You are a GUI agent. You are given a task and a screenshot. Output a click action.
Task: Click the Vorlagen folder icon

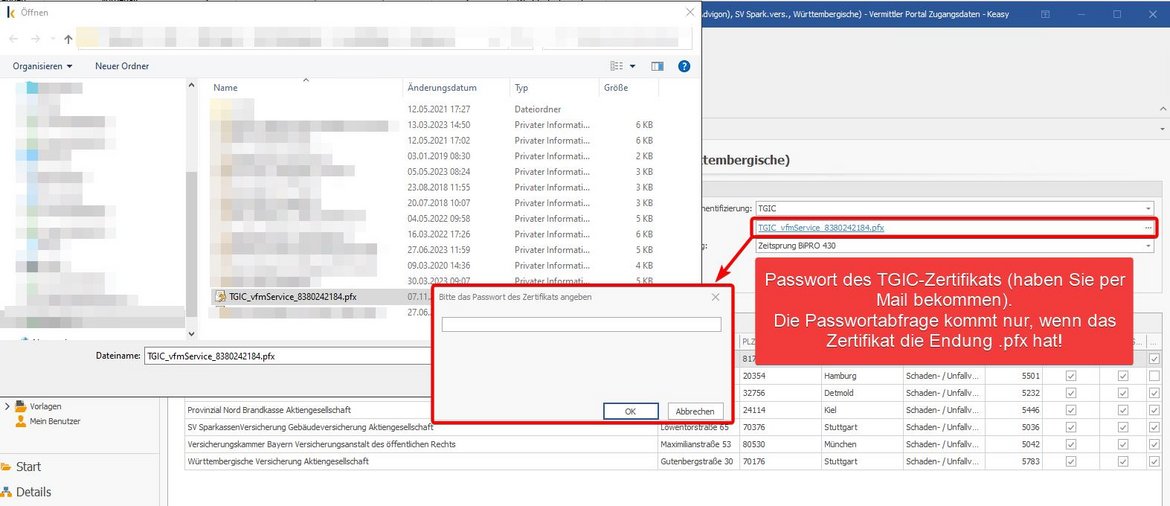(x=21, y=406)
